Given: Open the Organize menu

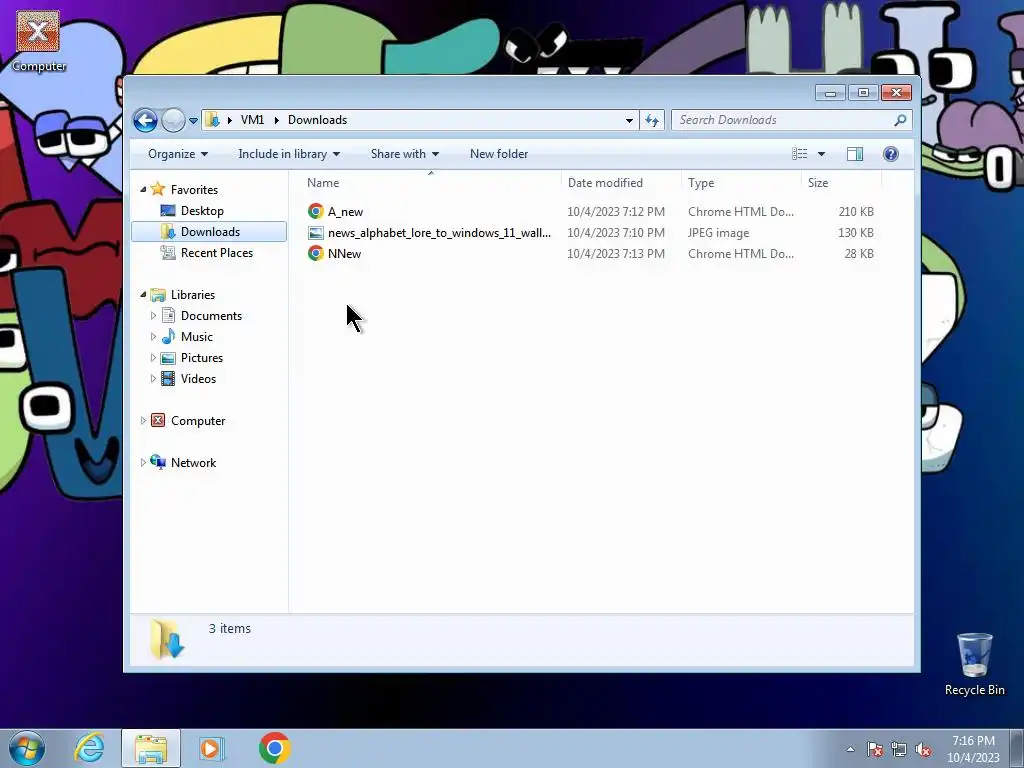Looking at the screenshot, I should (x=178, y=154).
